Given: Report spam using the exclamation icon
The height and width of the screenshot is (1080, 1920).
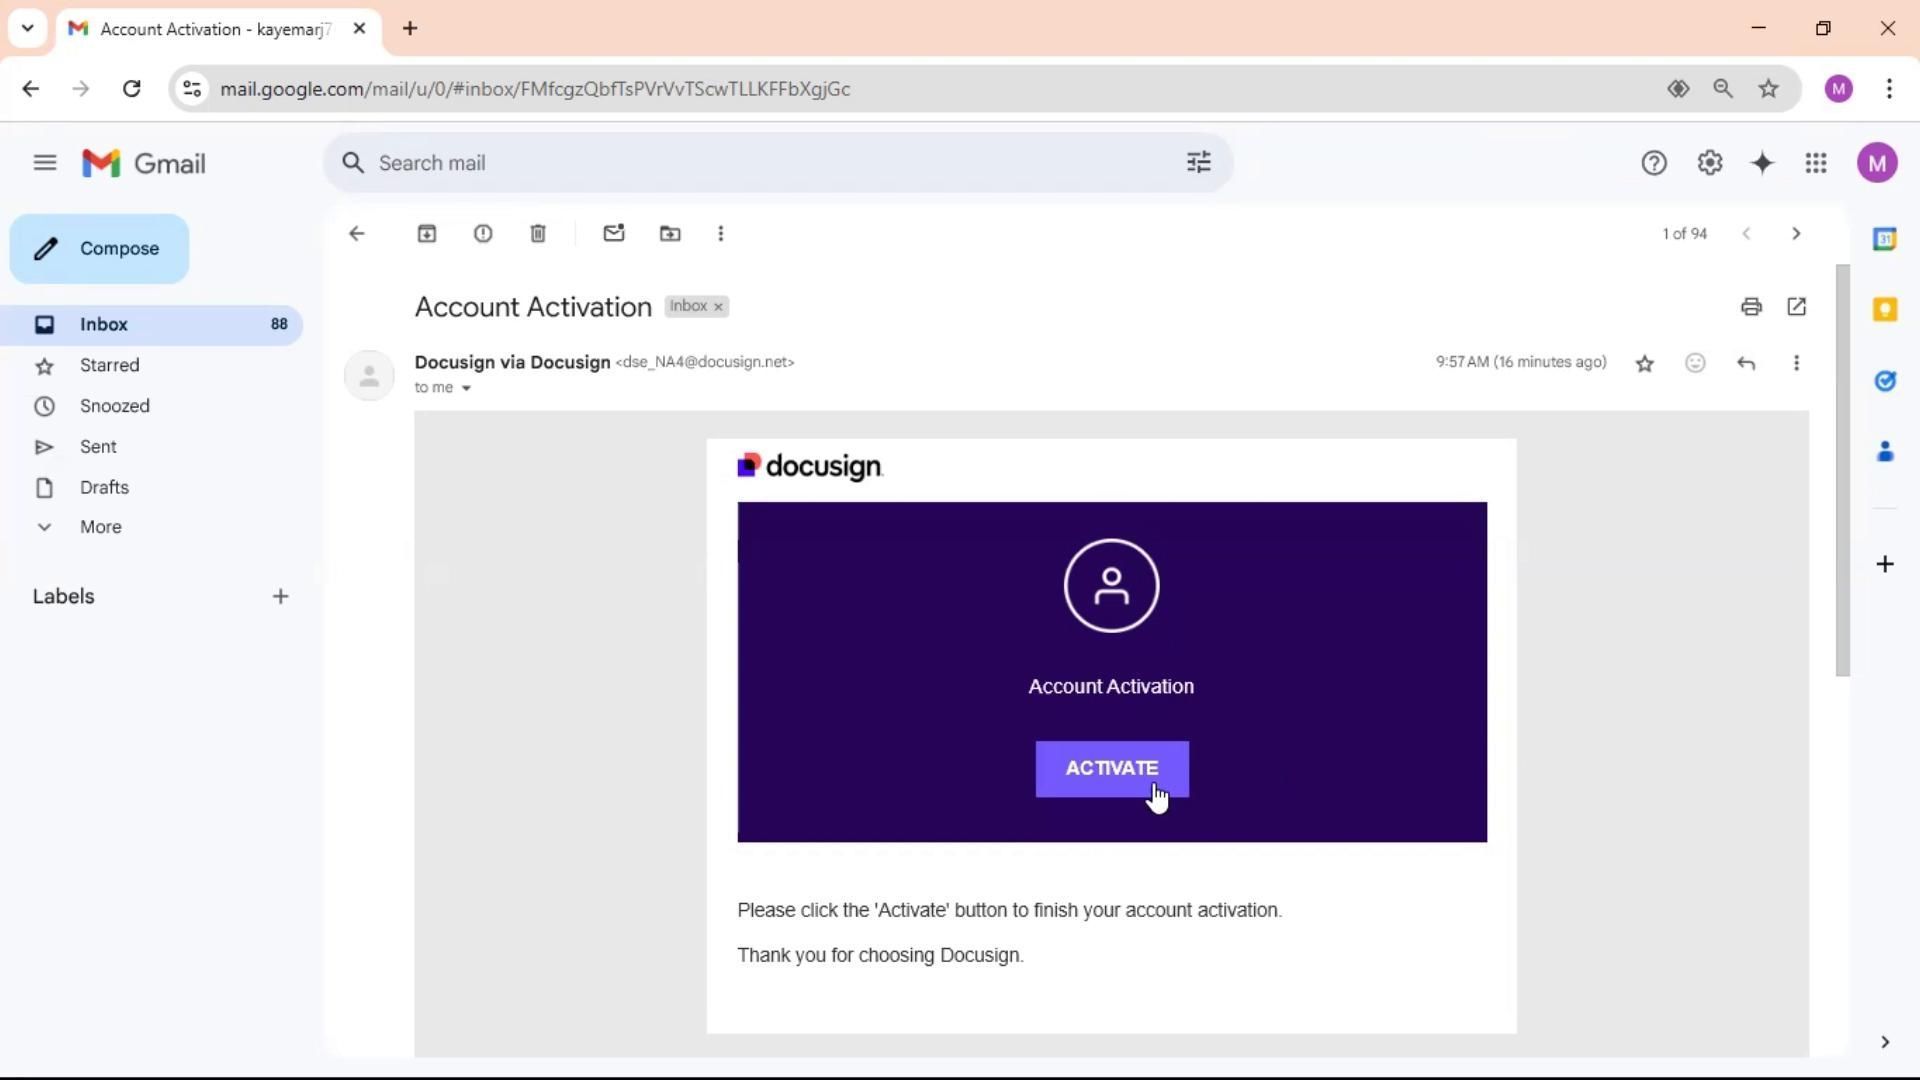Looking at the screenshot, I should tap(483, 233).
